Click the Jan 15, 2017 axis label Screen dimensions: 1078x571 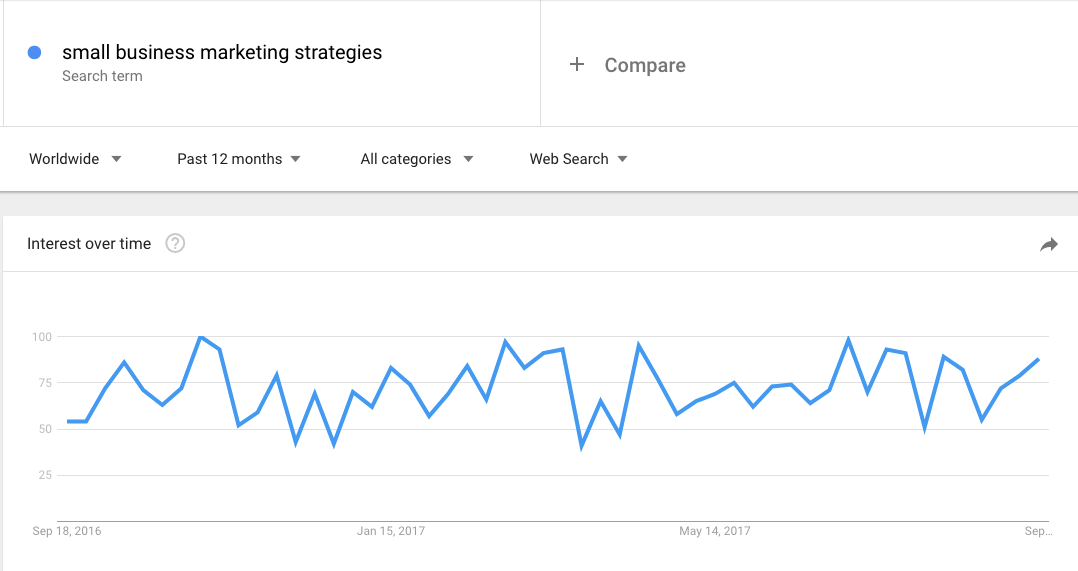390,530
